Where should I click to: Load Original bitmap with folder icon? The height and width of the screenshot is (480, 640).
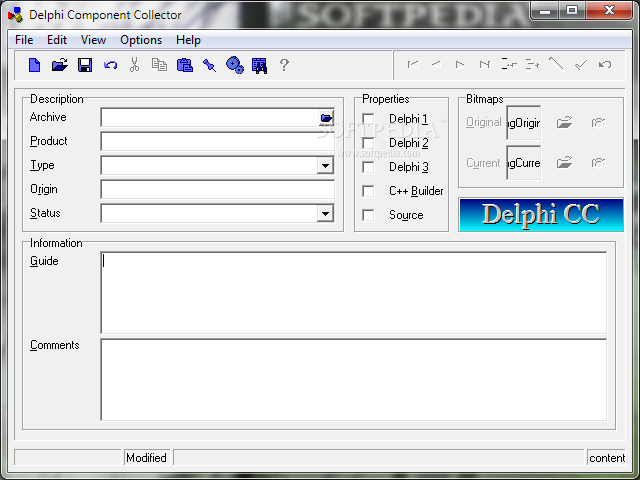[x=564, y=122]
